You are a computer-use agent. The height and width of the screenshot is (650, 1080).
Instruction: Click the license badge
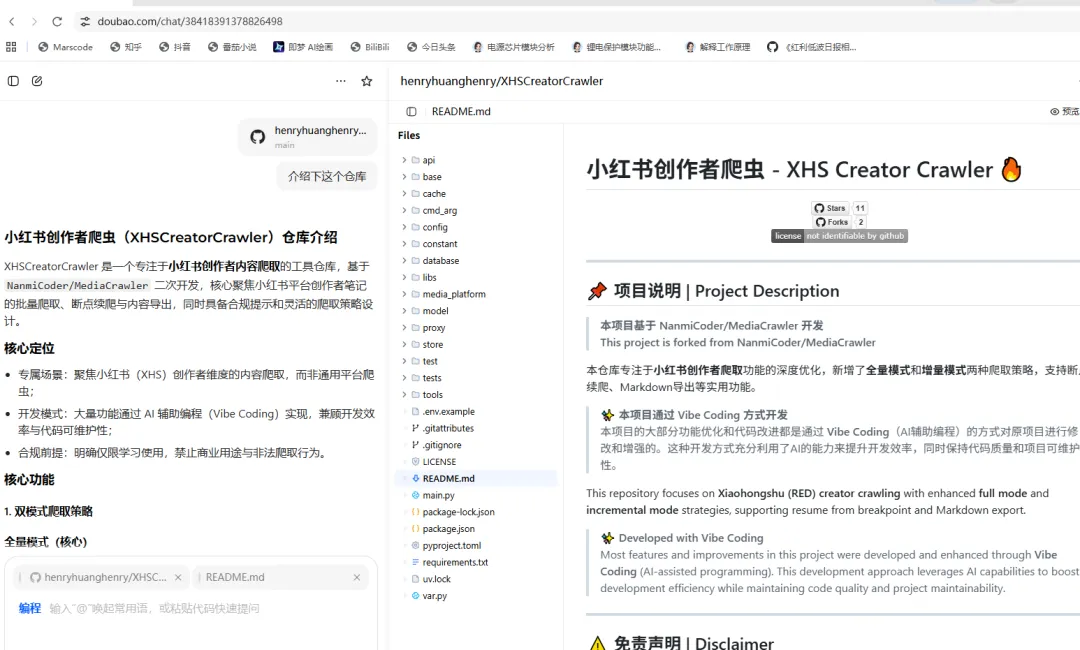[839, 236]
